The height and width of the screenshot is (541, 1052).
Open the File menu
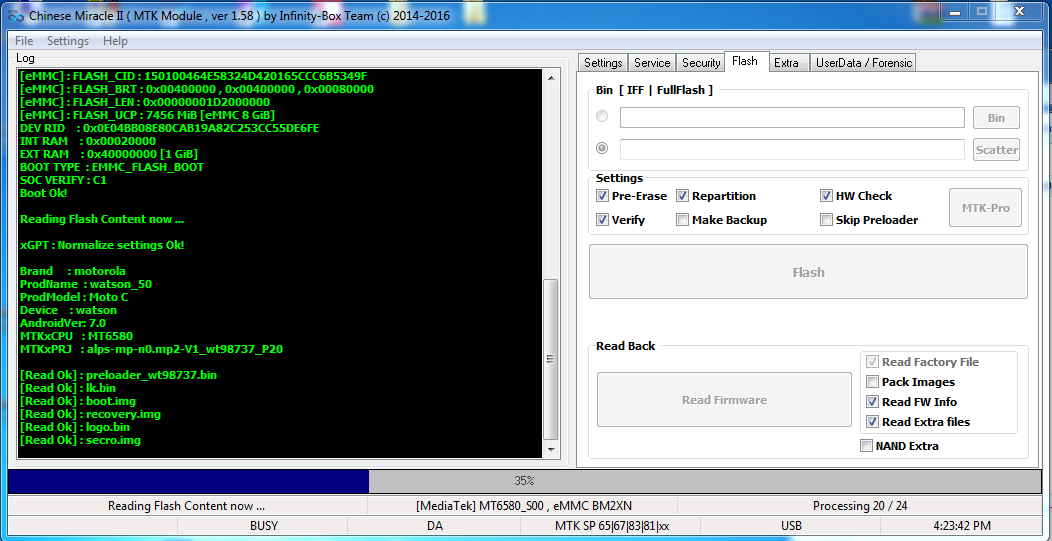[x=24, y=41]
